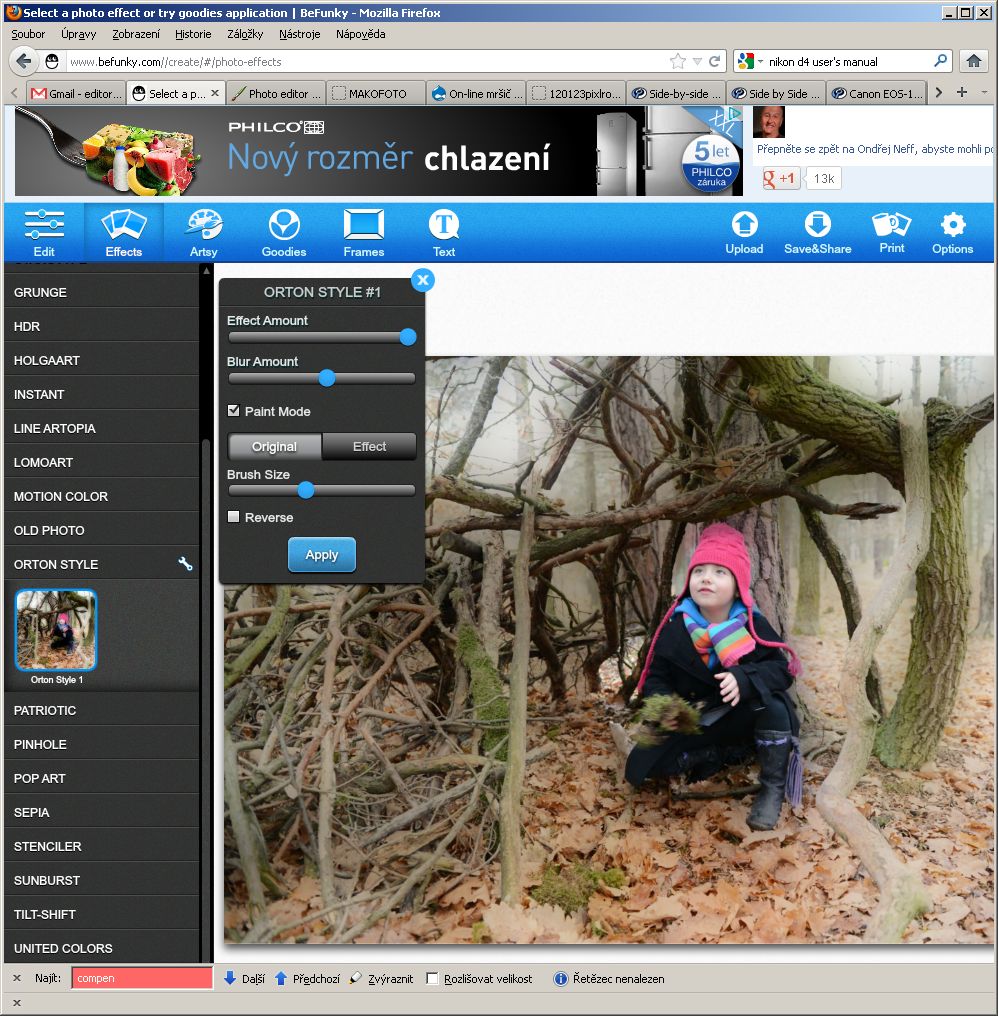The image size is (998, 1016).
Task: Click the Upload icon
Action: (x=744, y=225)
